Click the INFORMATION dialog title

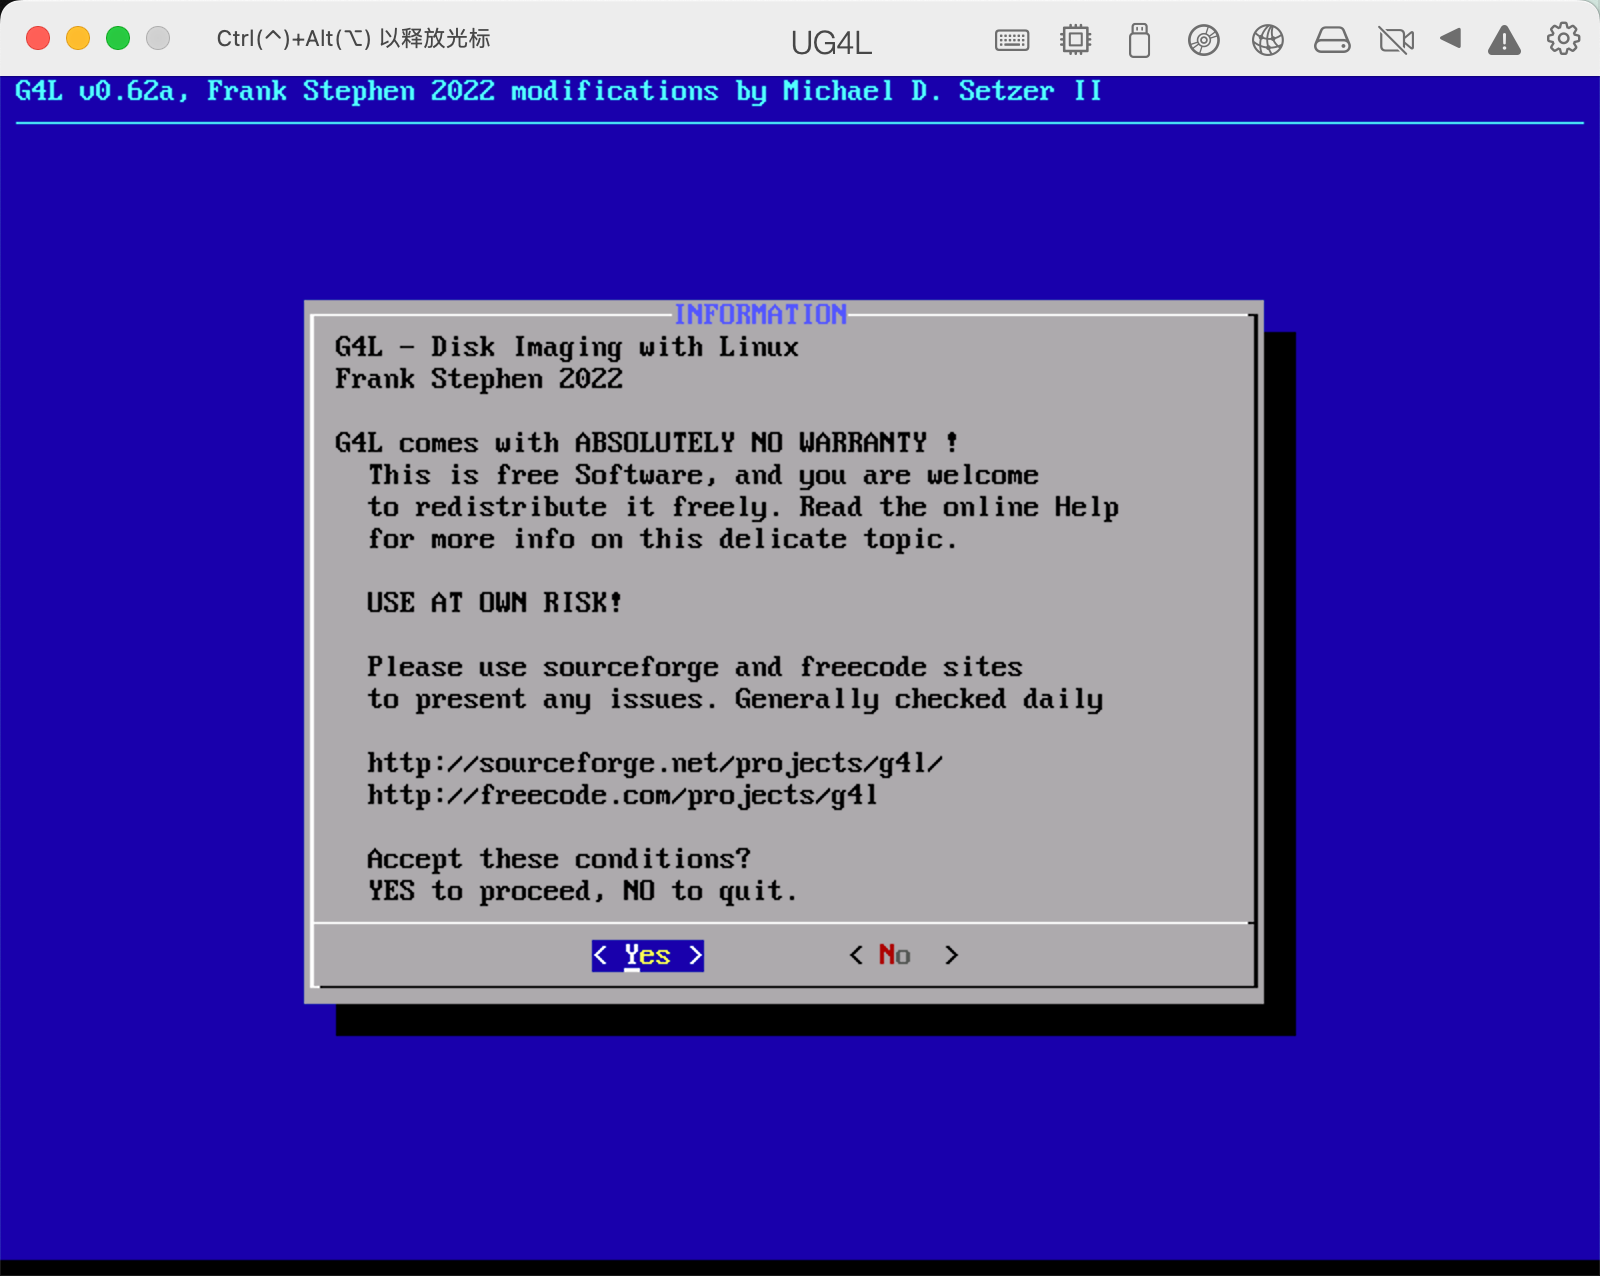click(x=760, y=315)
